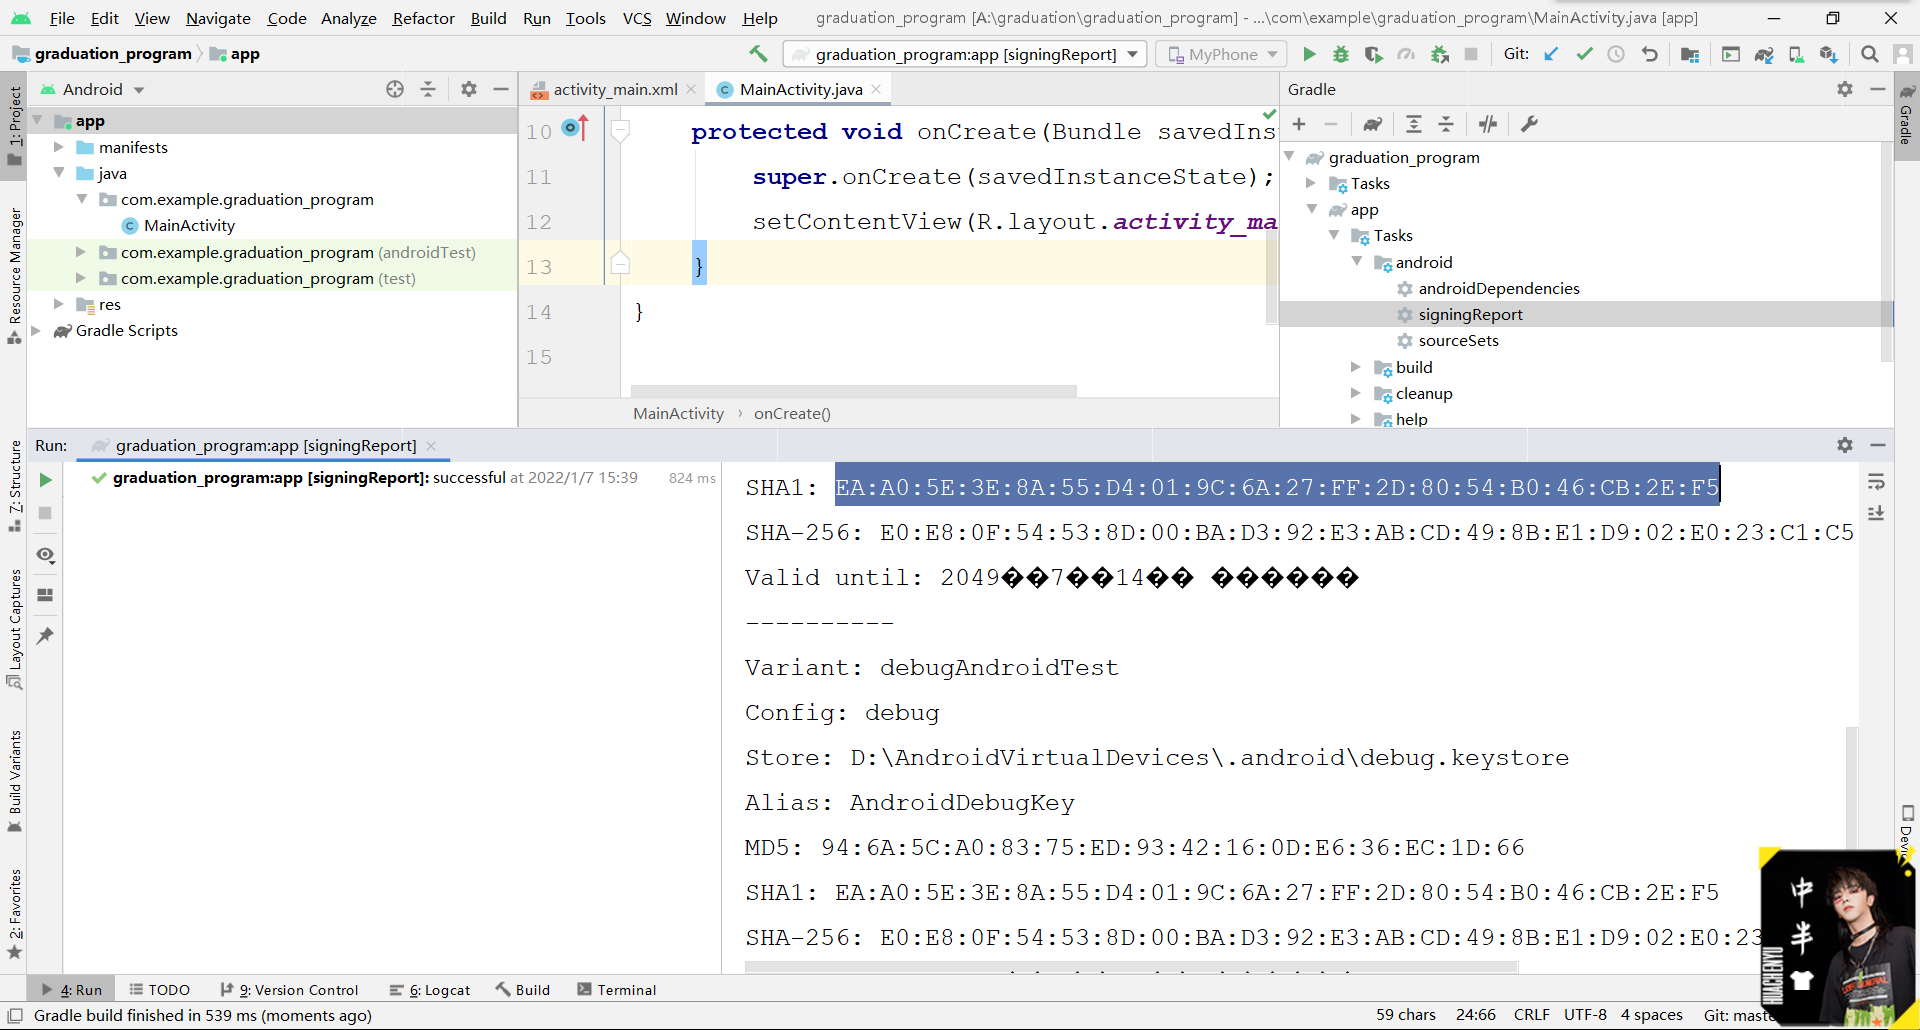Click the greyed Stop button in toolbar
This screenshot has height=1030, width=1920.
click(1471, 54)
